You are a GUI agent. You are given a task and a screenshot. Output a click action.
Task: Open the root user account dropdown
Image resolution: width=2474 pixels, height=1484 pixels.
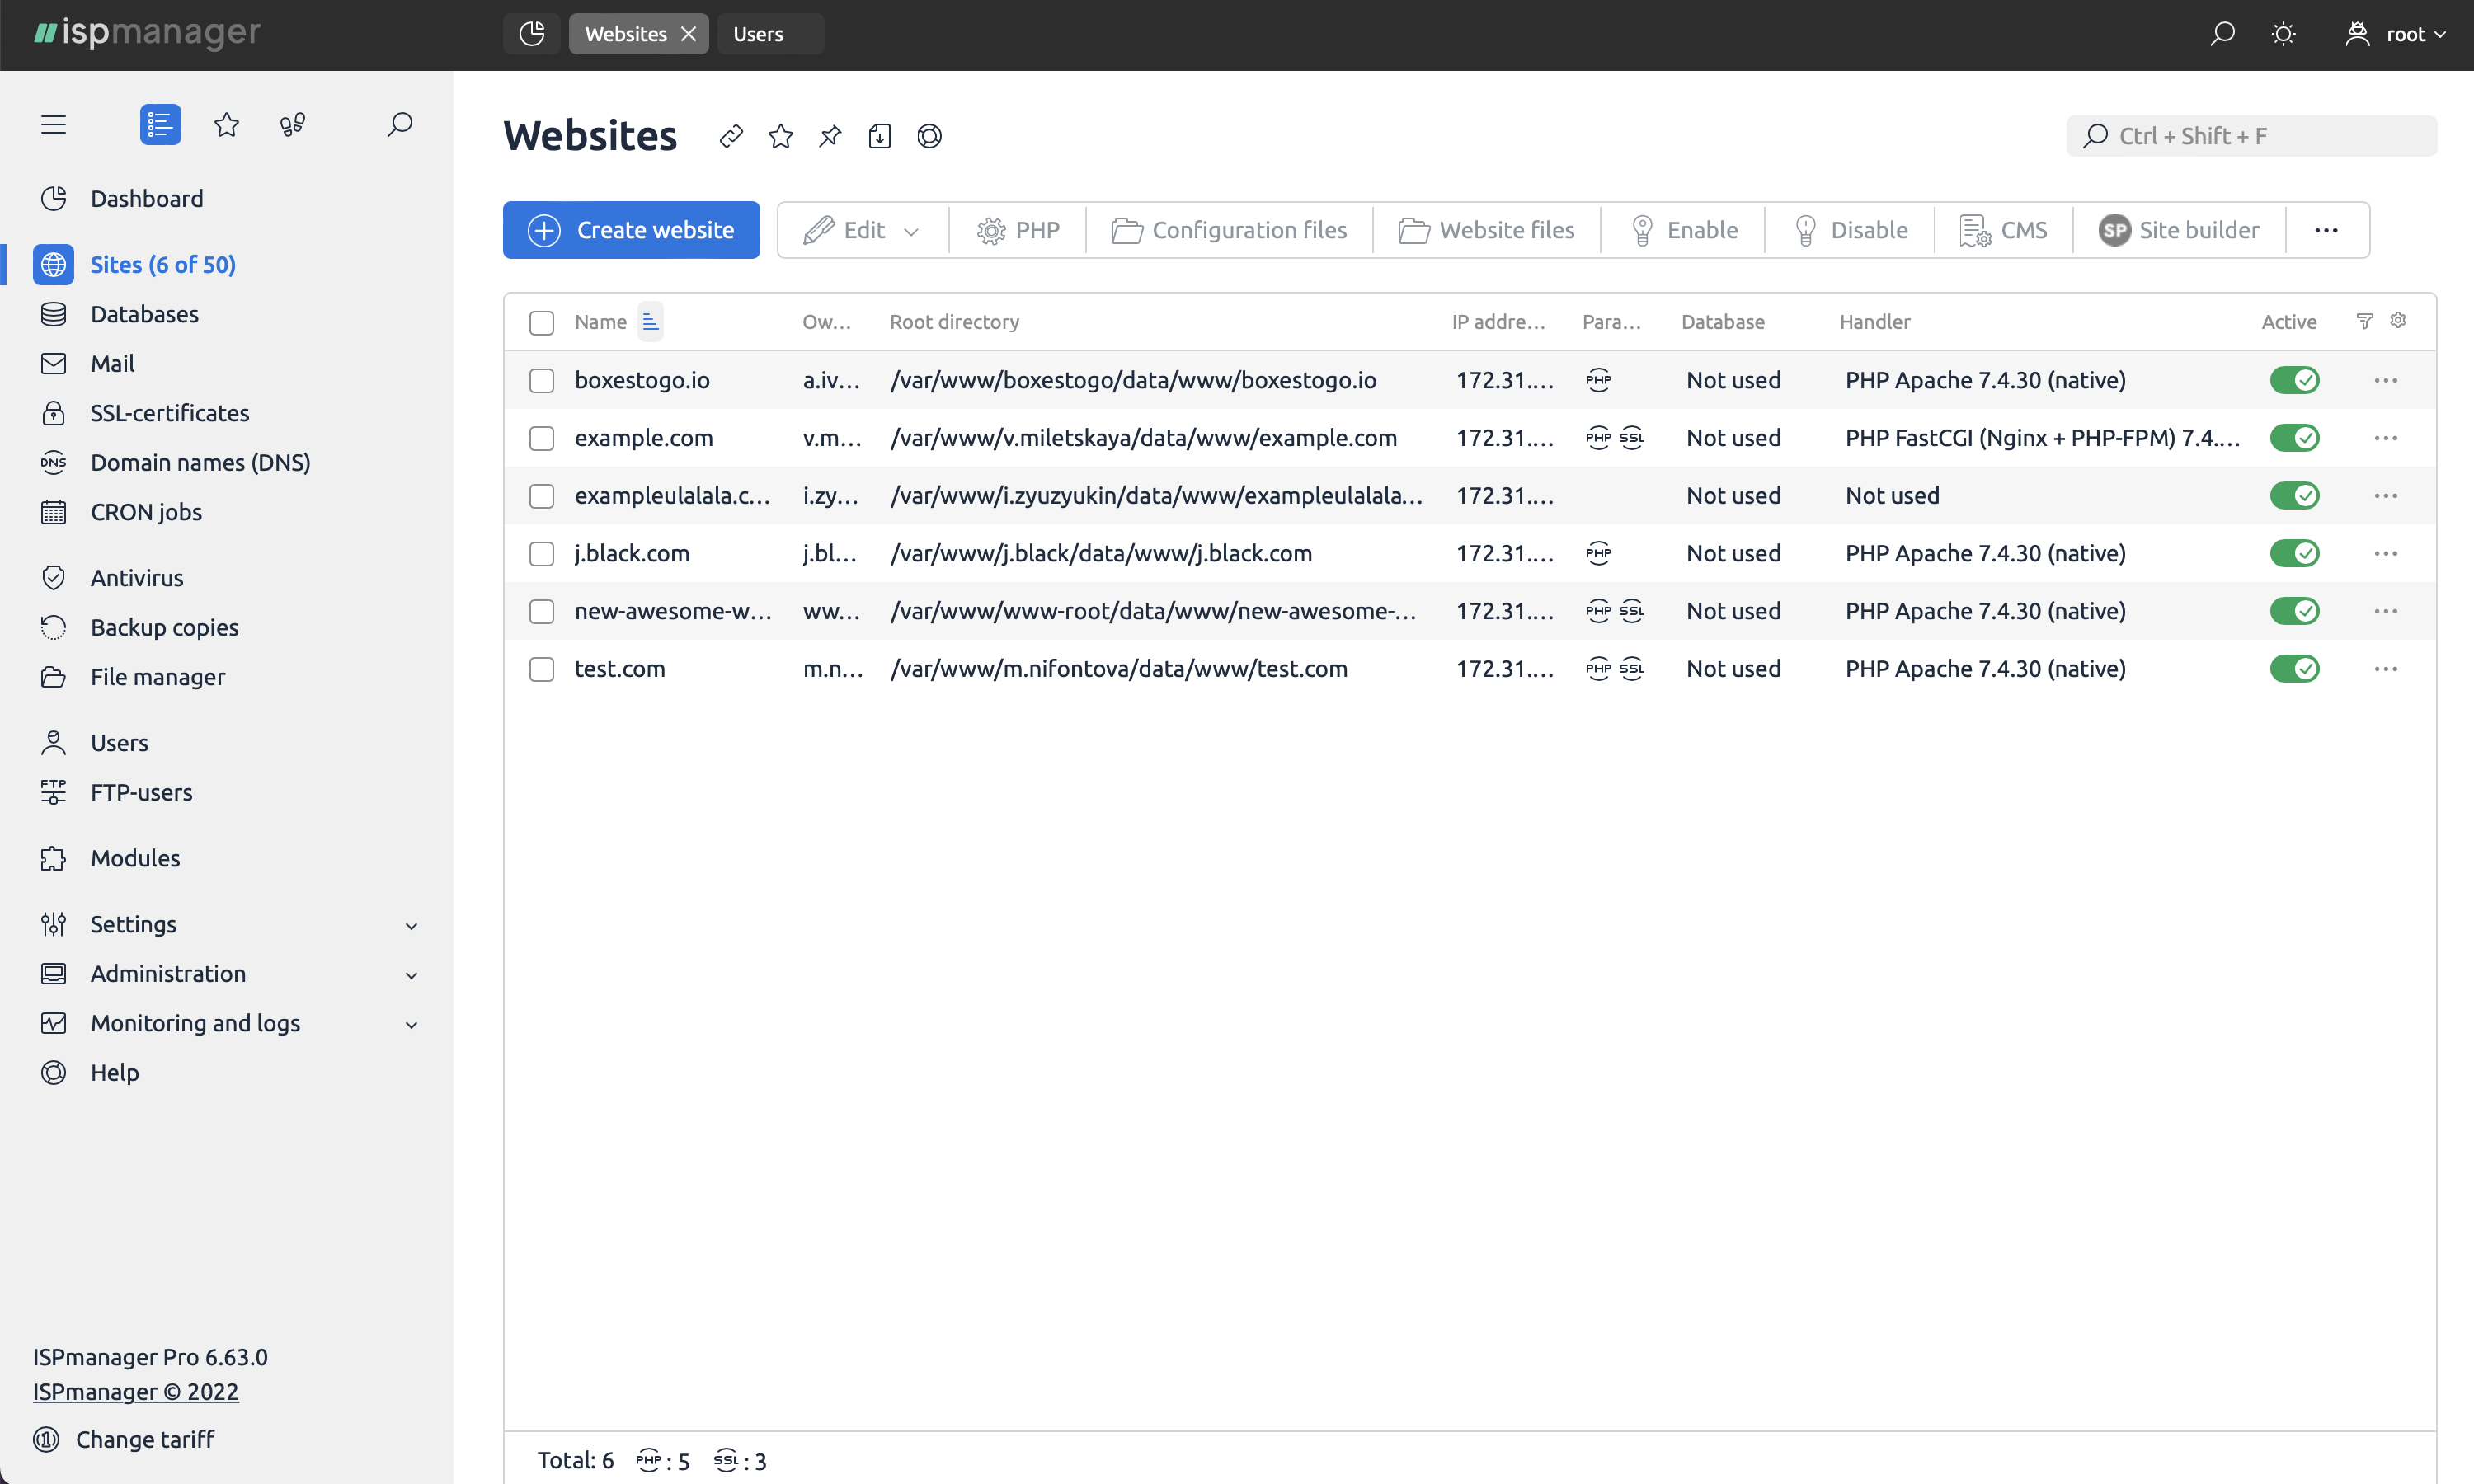[x=2396, y=34]
